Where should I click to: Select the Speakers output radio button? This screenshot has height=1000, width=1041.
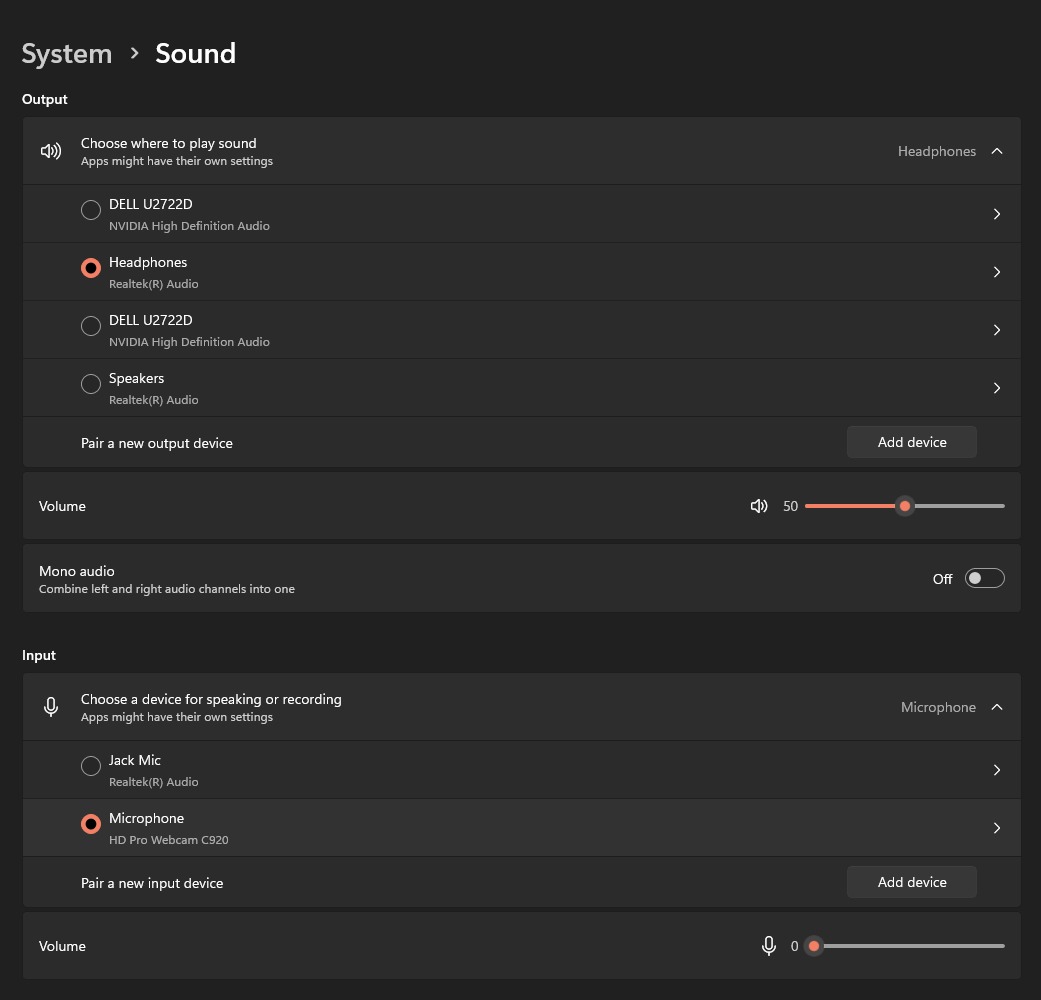91,384
